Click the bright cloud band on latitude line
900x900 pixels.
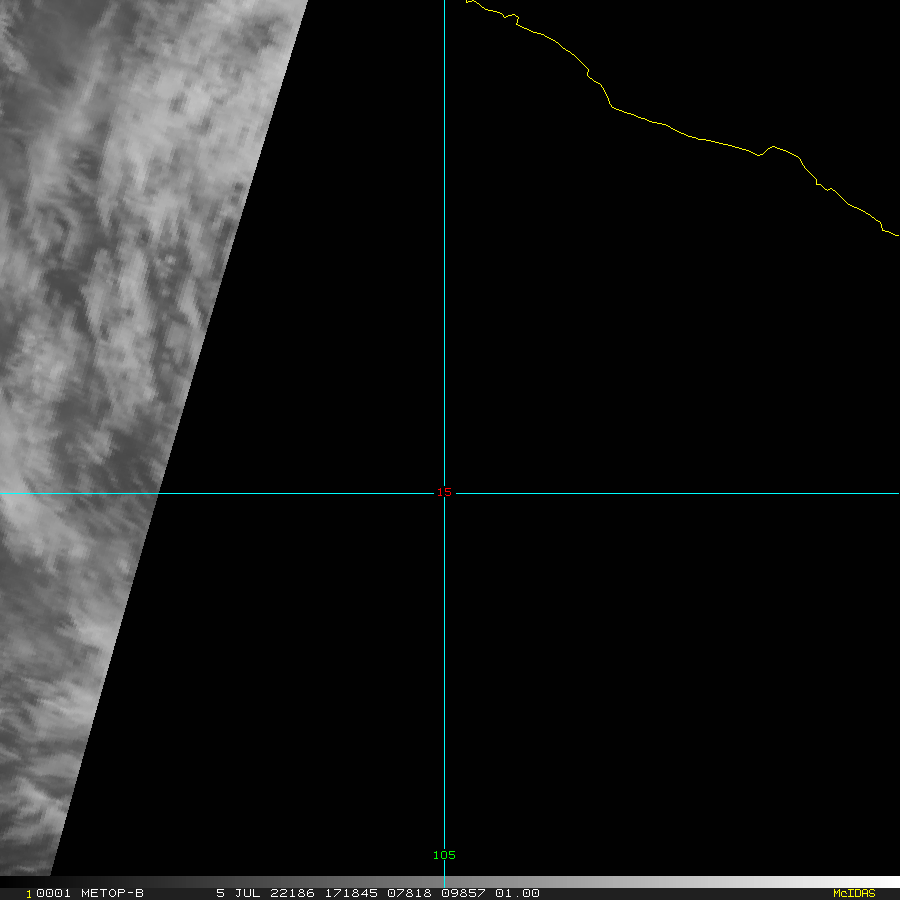pos(40,493)
